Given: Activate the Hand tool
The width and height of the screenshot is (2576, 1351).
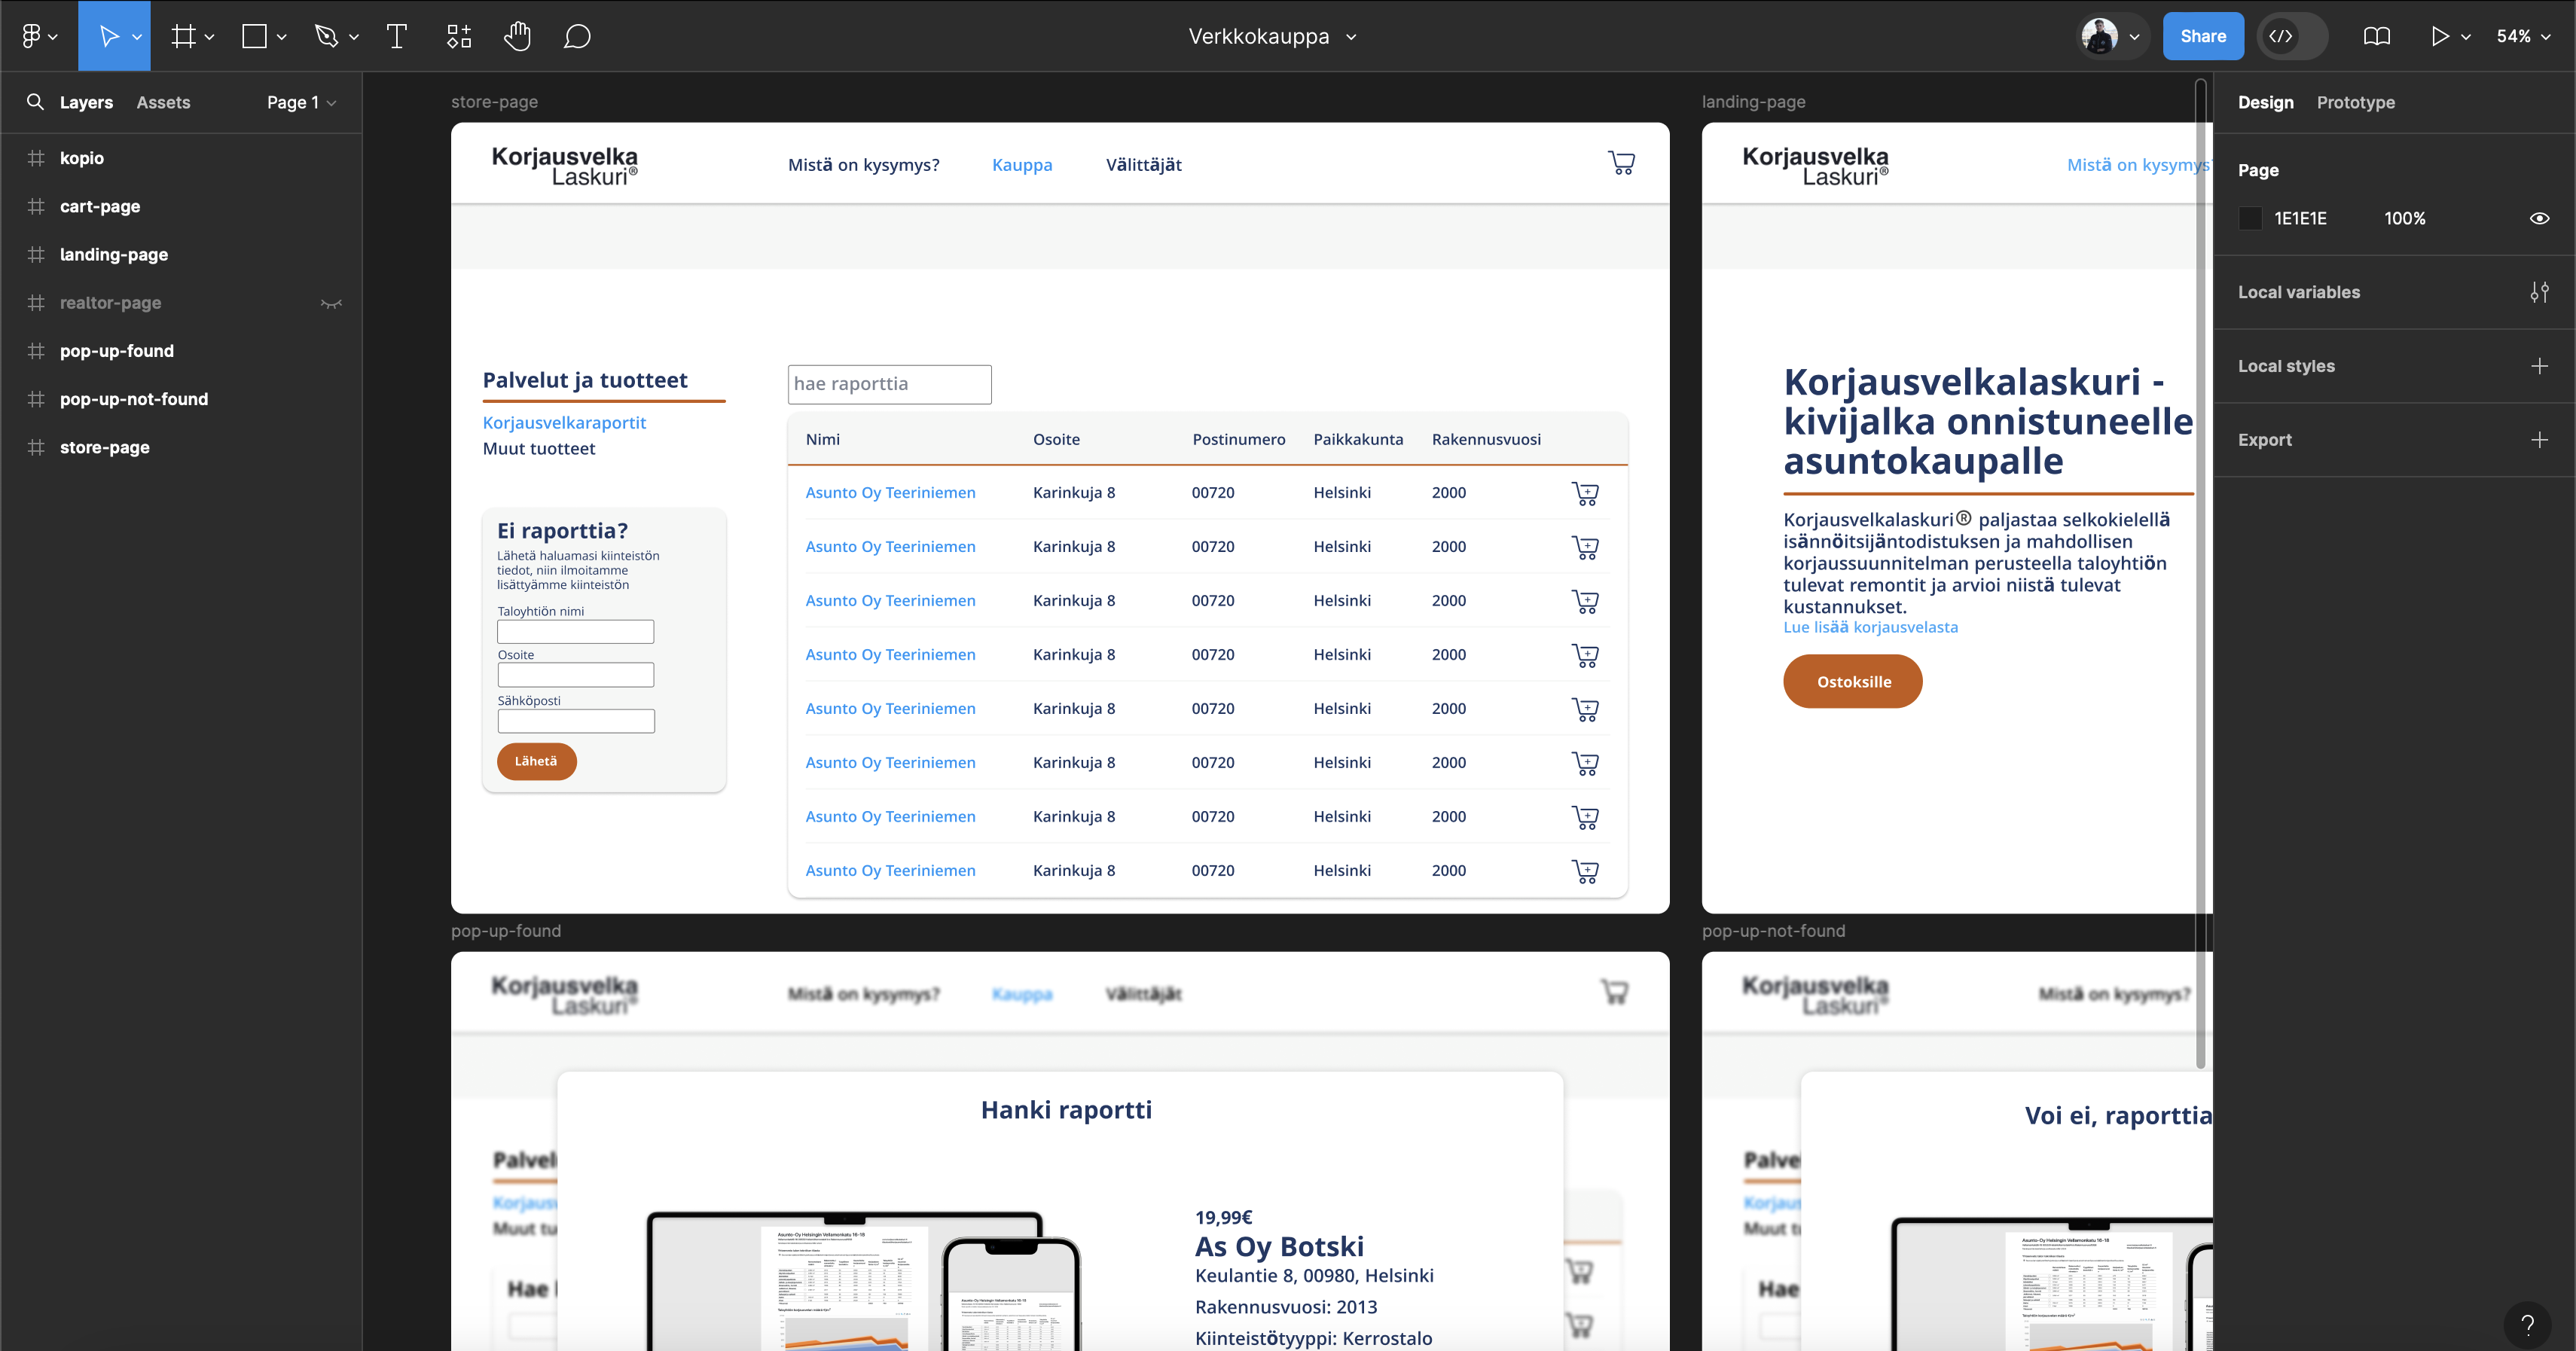Looking at the screenshot, I should pos(517,36).
